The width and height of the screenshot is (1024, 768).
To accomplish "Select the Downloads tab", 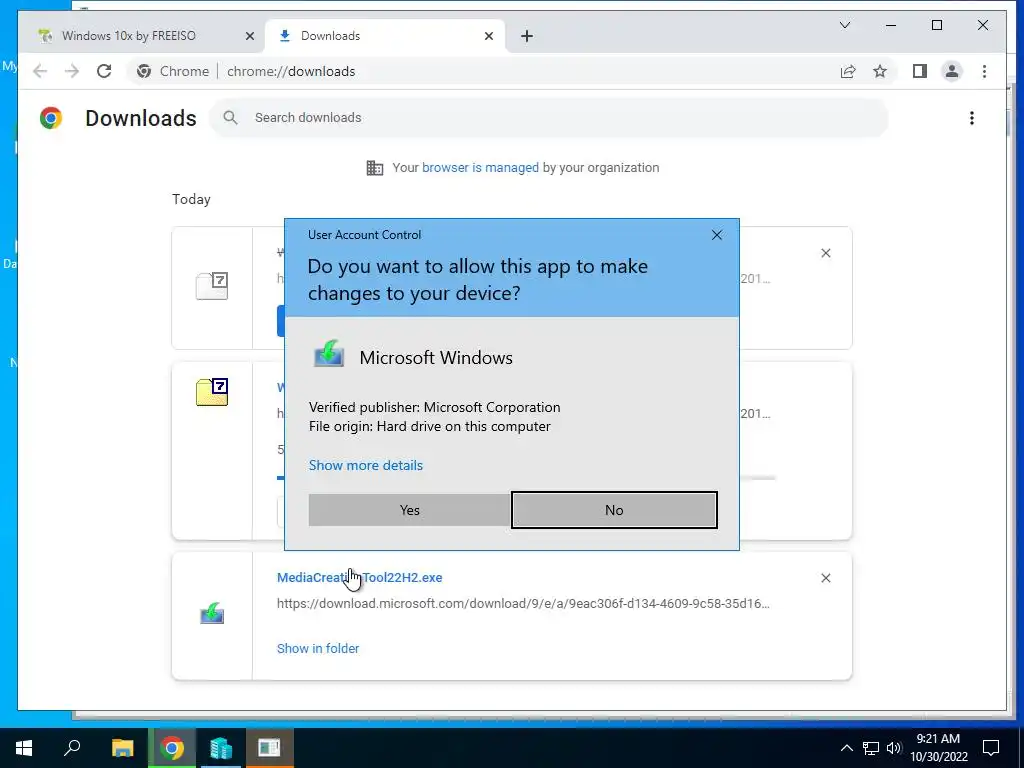I will (385, 36).
